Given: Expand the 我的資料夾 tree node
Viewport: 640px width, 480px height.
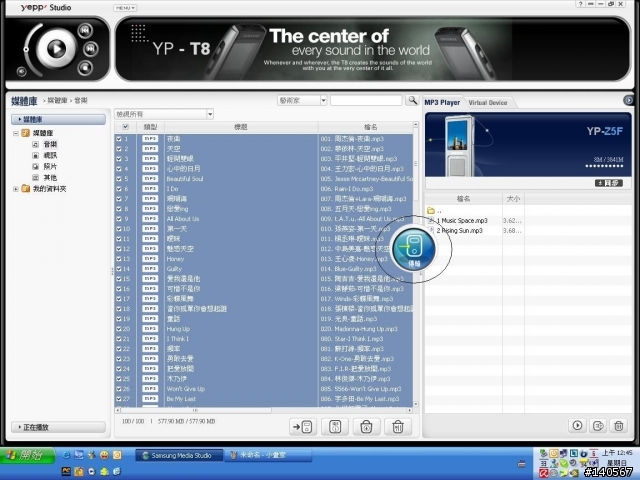Looking at the screenshot, I should click(x=16, y=189).
